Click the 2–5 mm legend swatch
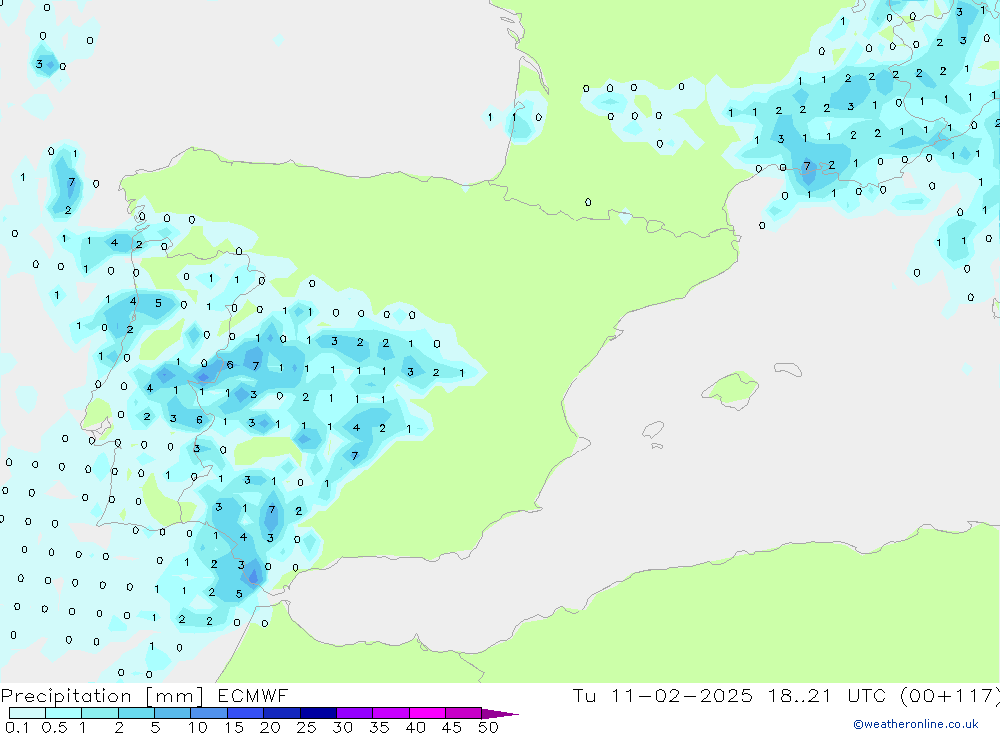The image size is (1000, 733). [136, 713]
